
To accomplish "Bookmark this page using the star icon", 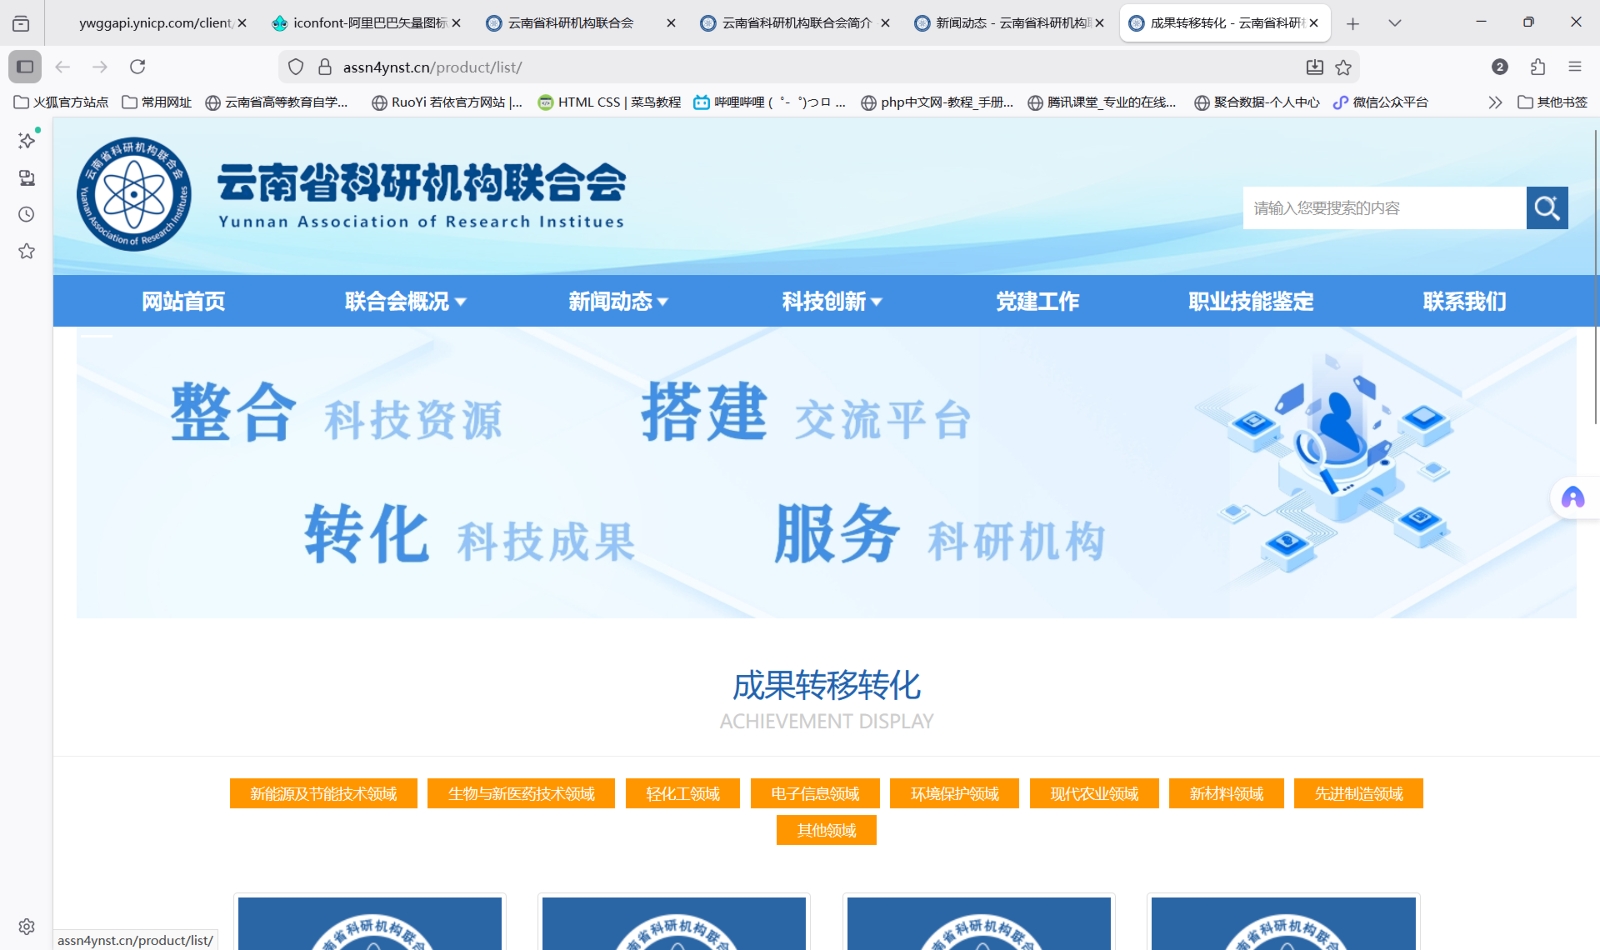I will (1345, 67).
